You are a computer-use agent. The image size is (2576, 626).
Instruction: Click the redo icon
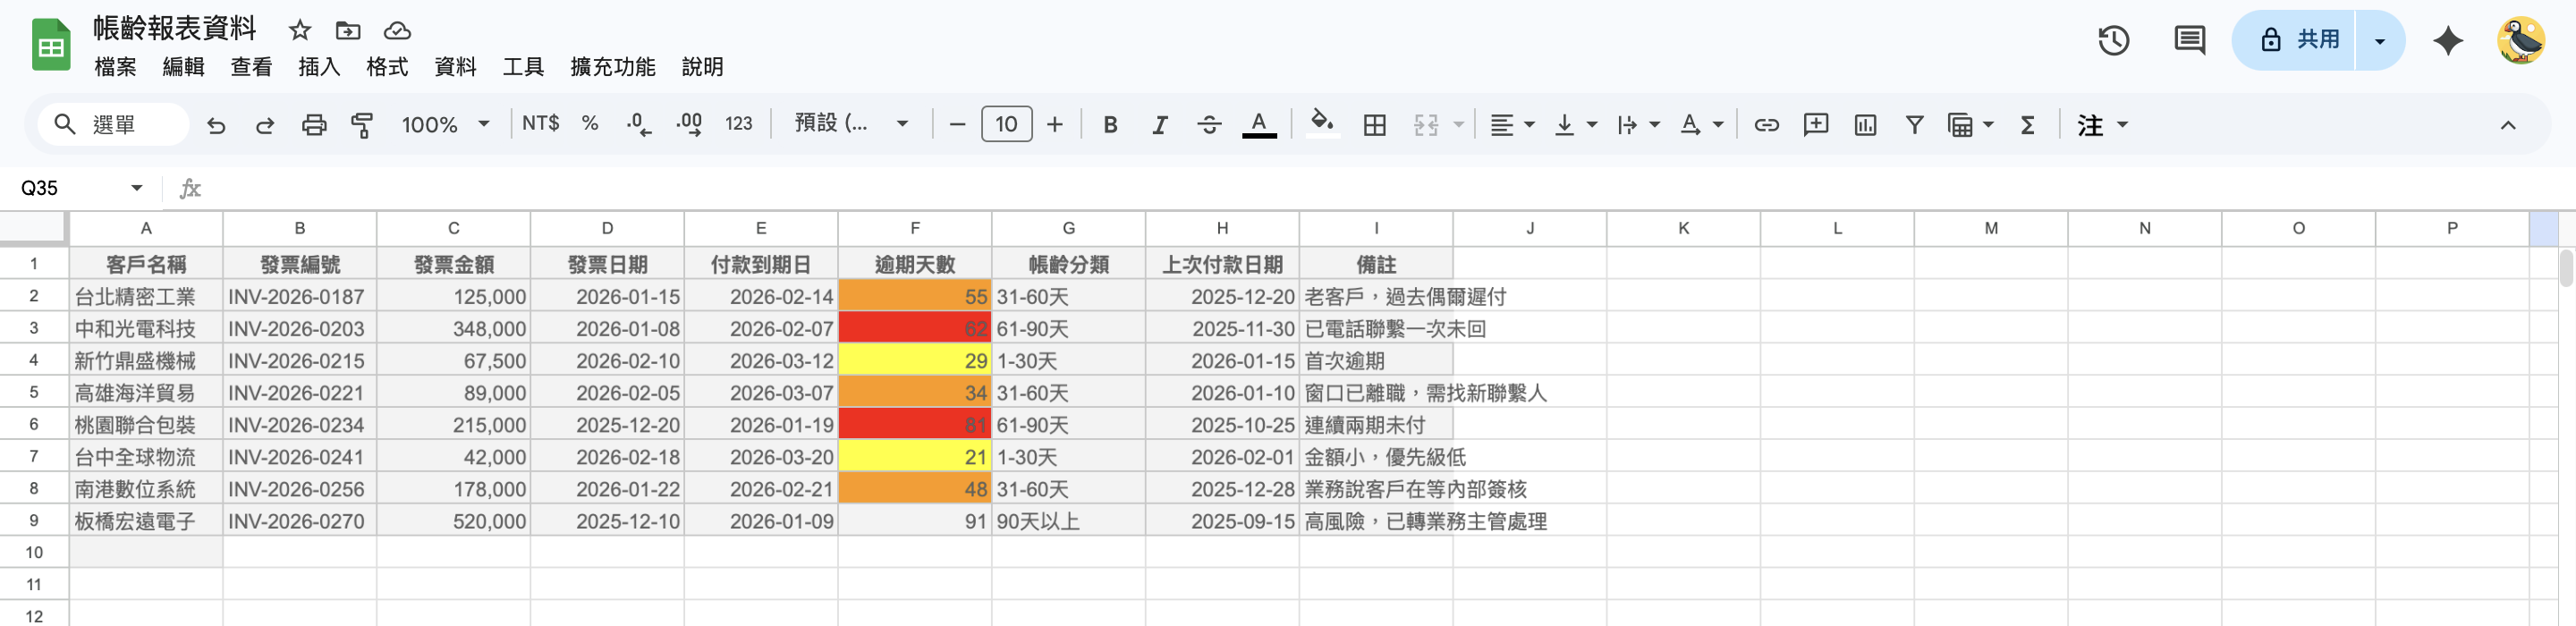click(265, 125)
